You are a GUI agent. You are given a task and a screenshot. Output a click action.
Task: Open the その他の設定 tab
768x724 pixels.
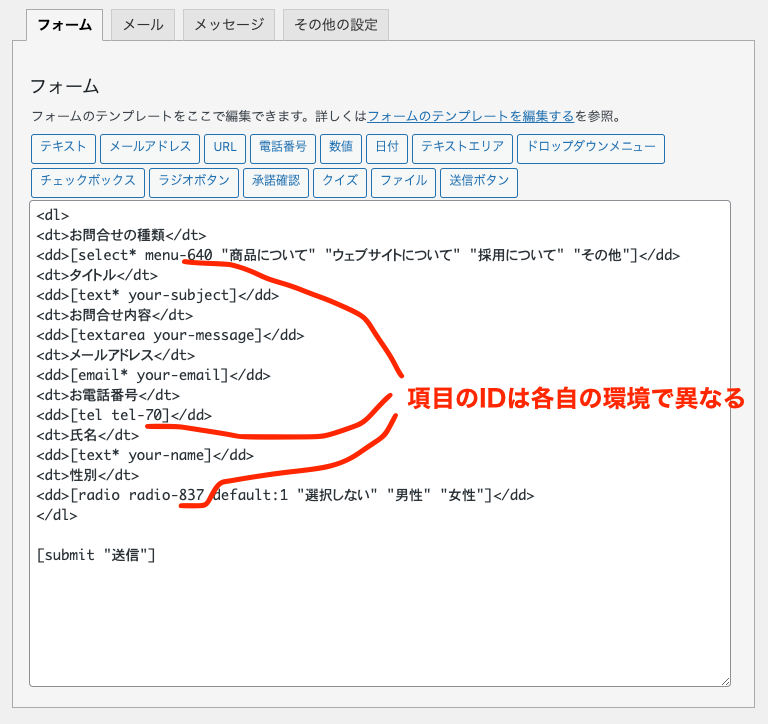(336, 24)
